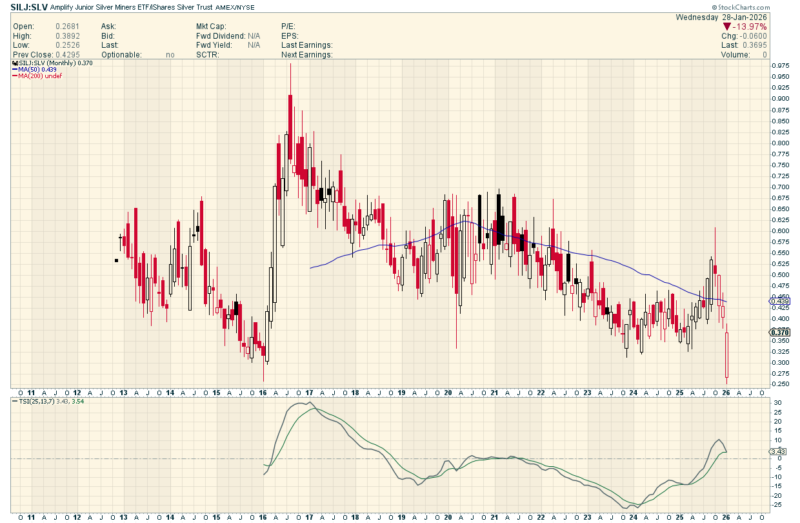The width and height of the screenshot is (800, 523).
Task: Click the 0.370 current price label on axis
Action: [x=780, y=332]
